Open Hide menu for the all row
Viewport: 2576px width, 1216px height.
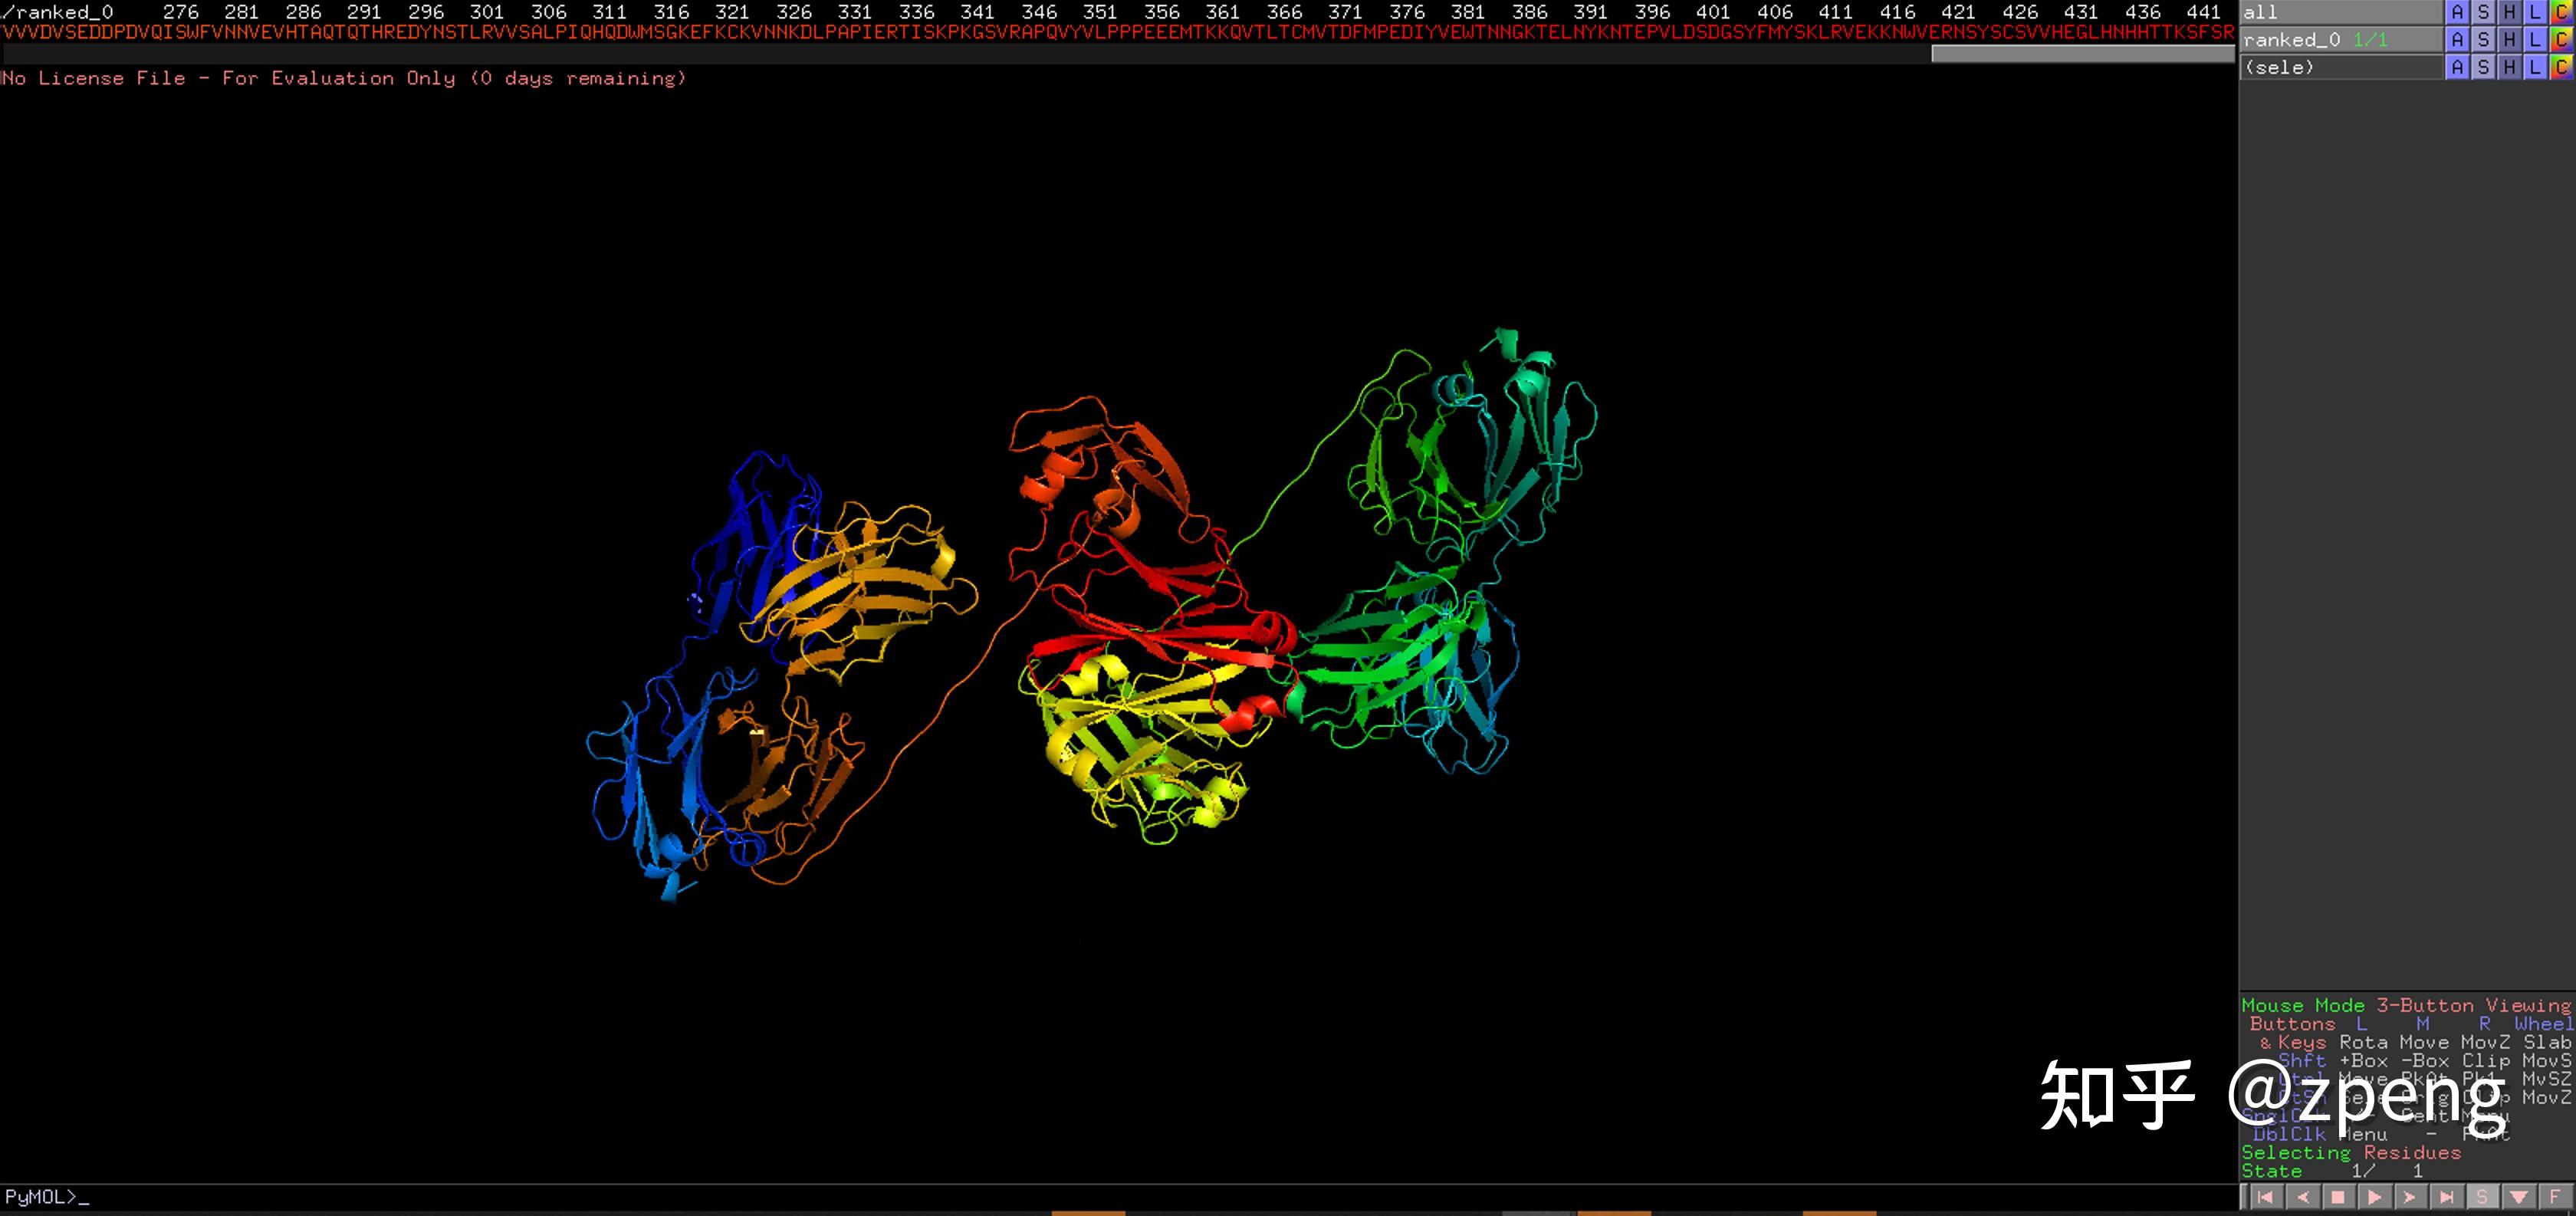point(2509,12)
